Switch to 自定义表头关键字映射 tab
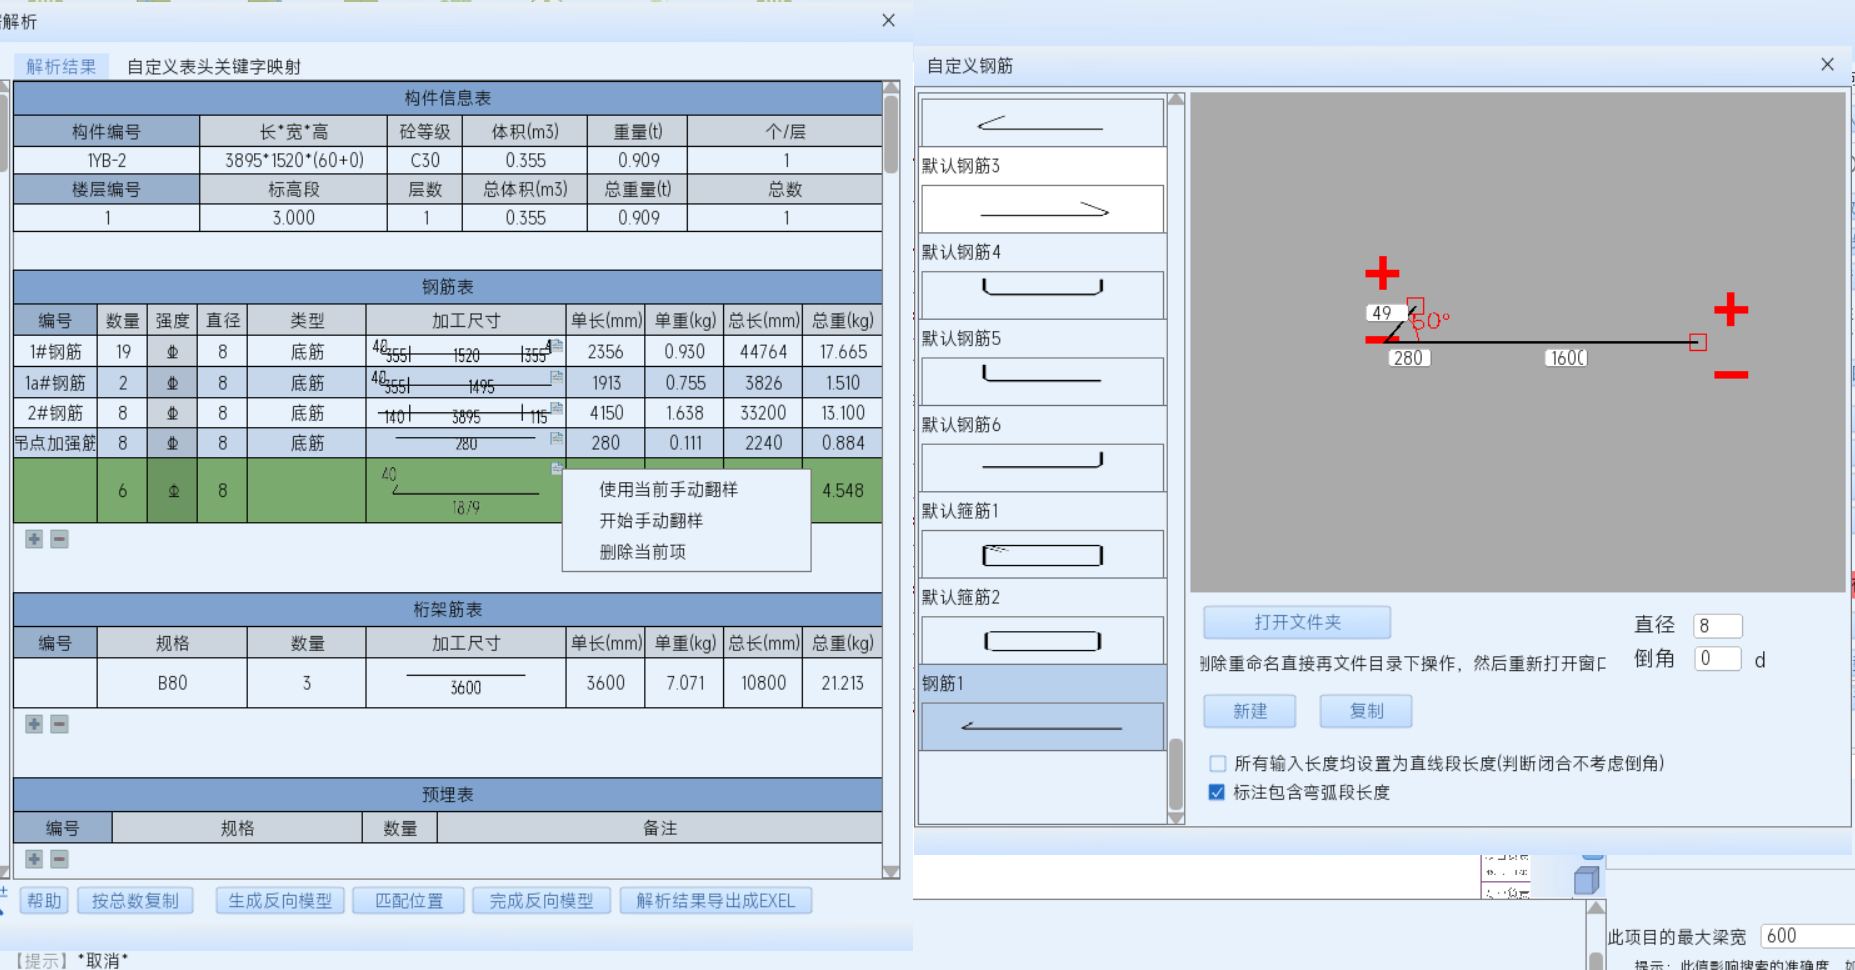 click(x=213, y=67)
